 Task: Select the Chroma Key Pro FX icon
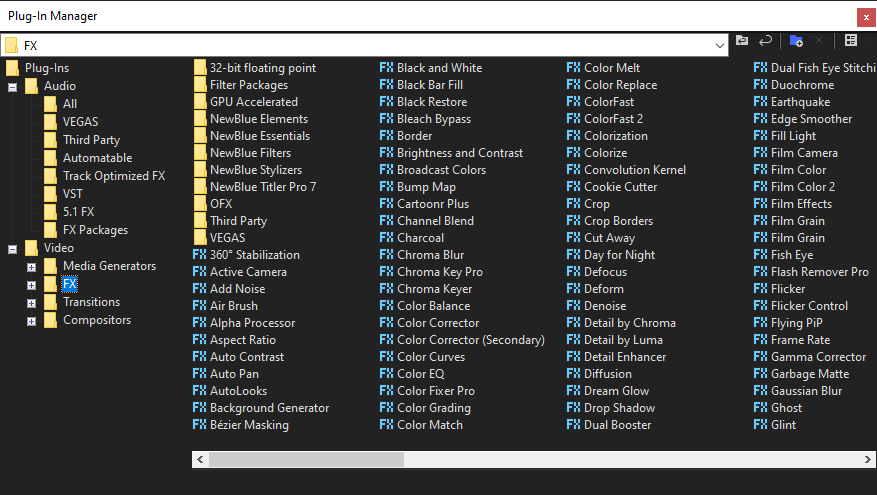387,272
